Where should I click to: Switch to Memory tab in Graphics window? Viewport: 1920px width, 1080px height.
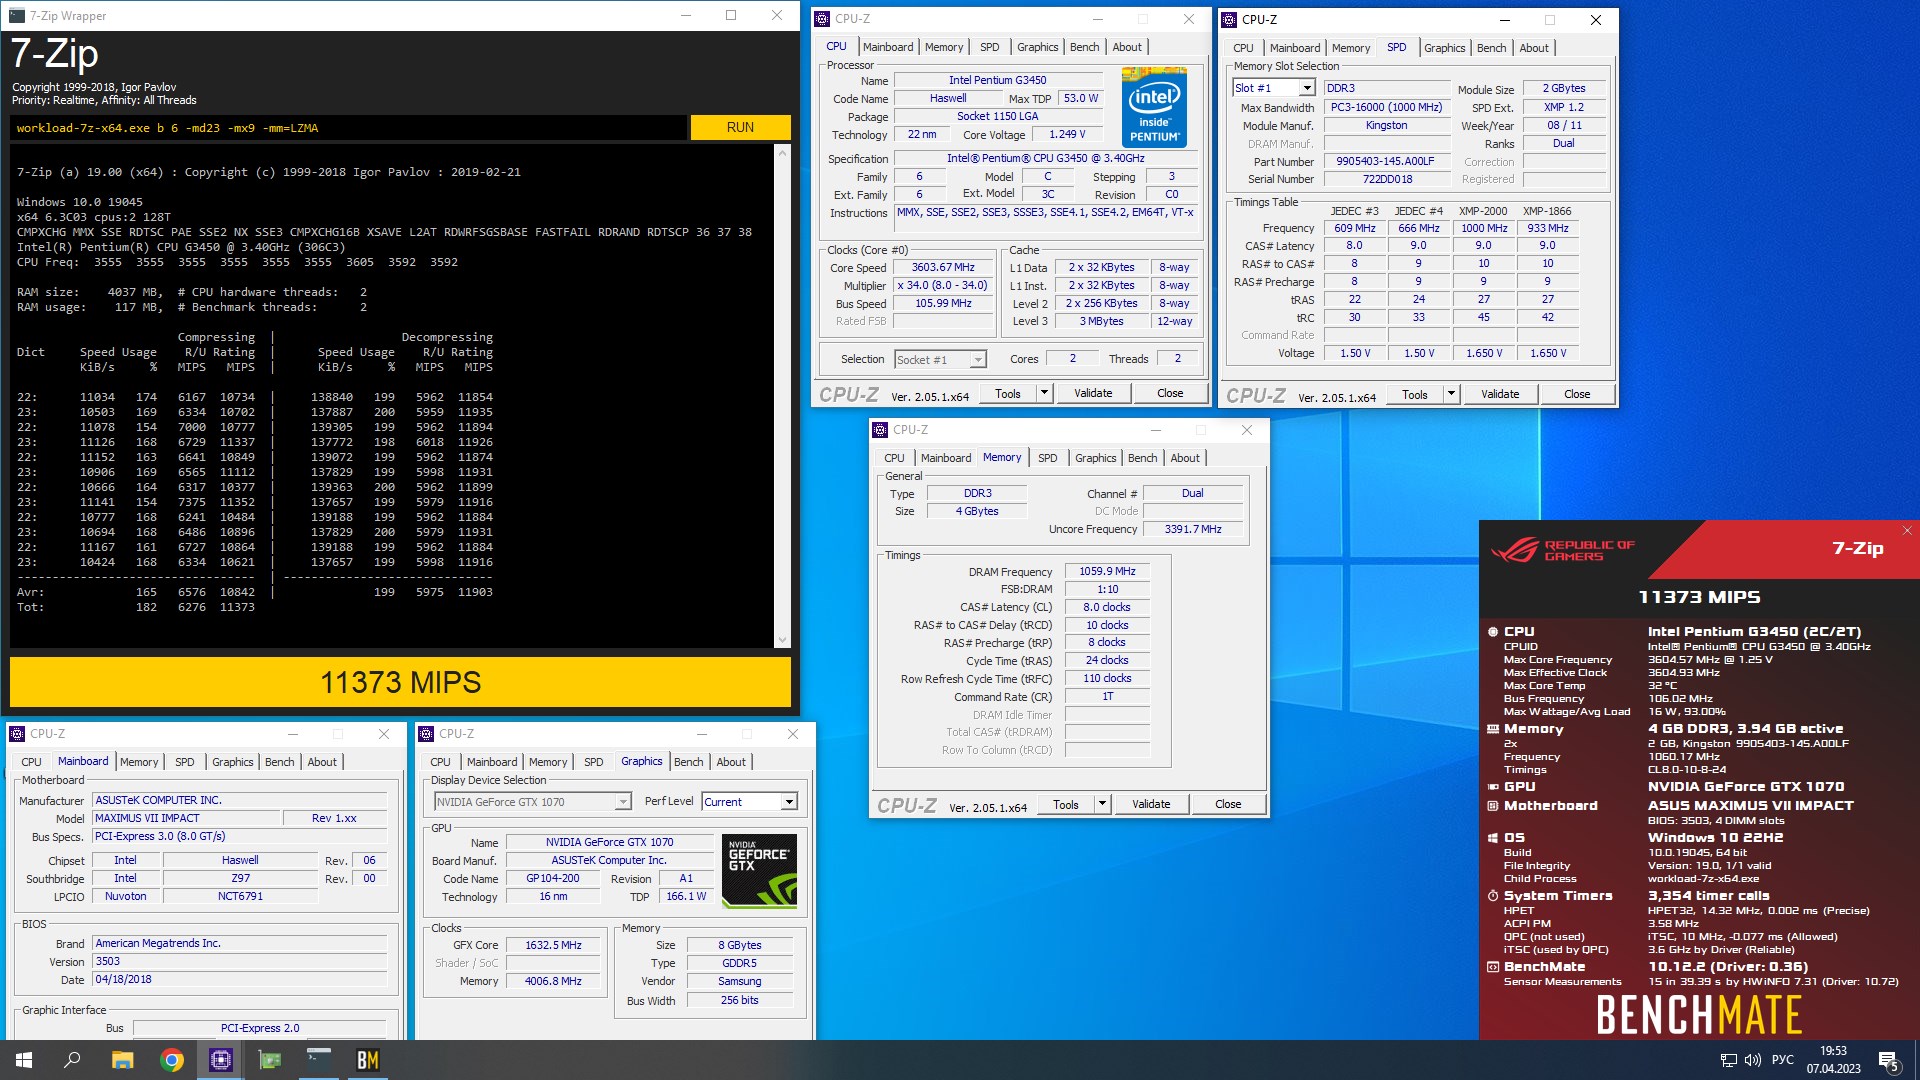point(547,762)
